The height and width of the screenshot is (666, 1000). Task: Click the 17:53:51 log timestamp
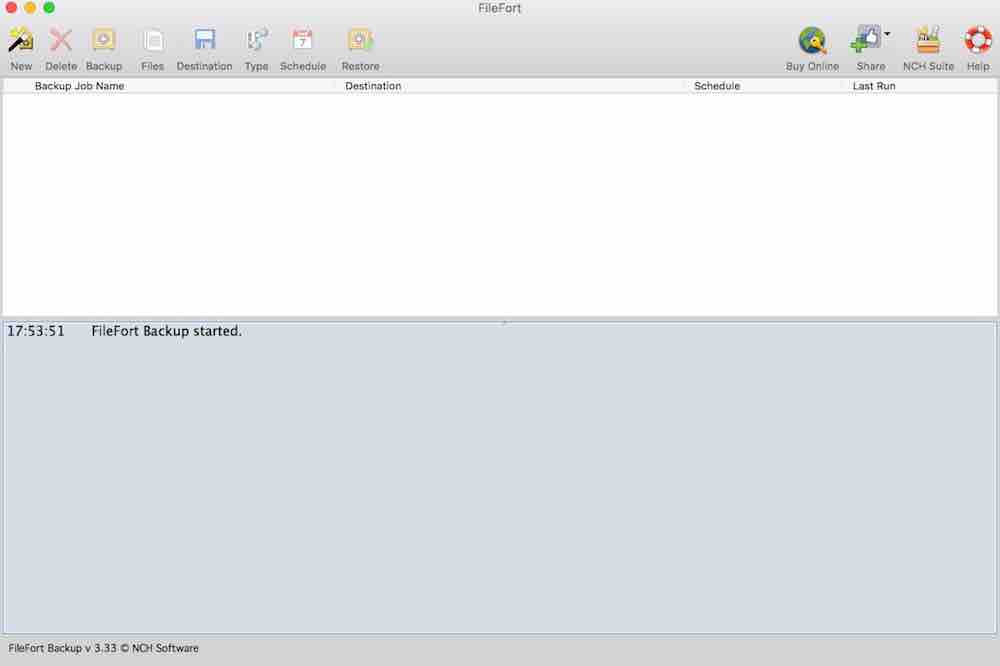click(36, 331)
